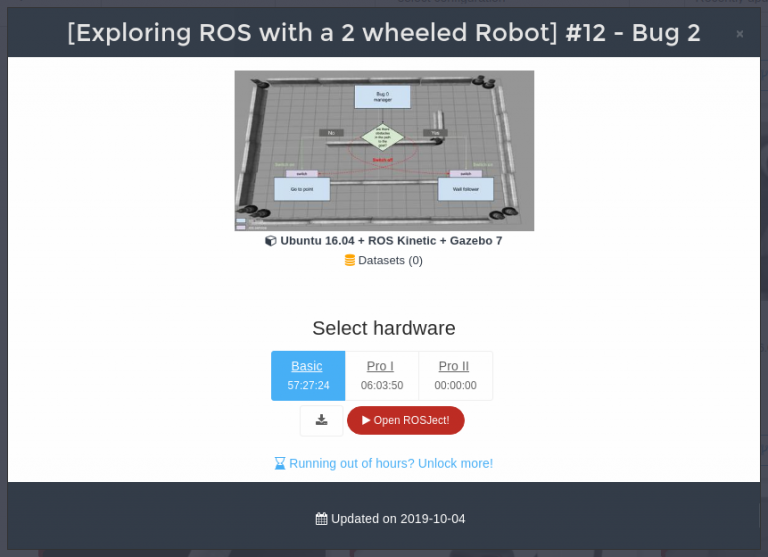Click the Pro II remaining time 00:00:00
The image size is (768, 557).
tap(456, 386)
